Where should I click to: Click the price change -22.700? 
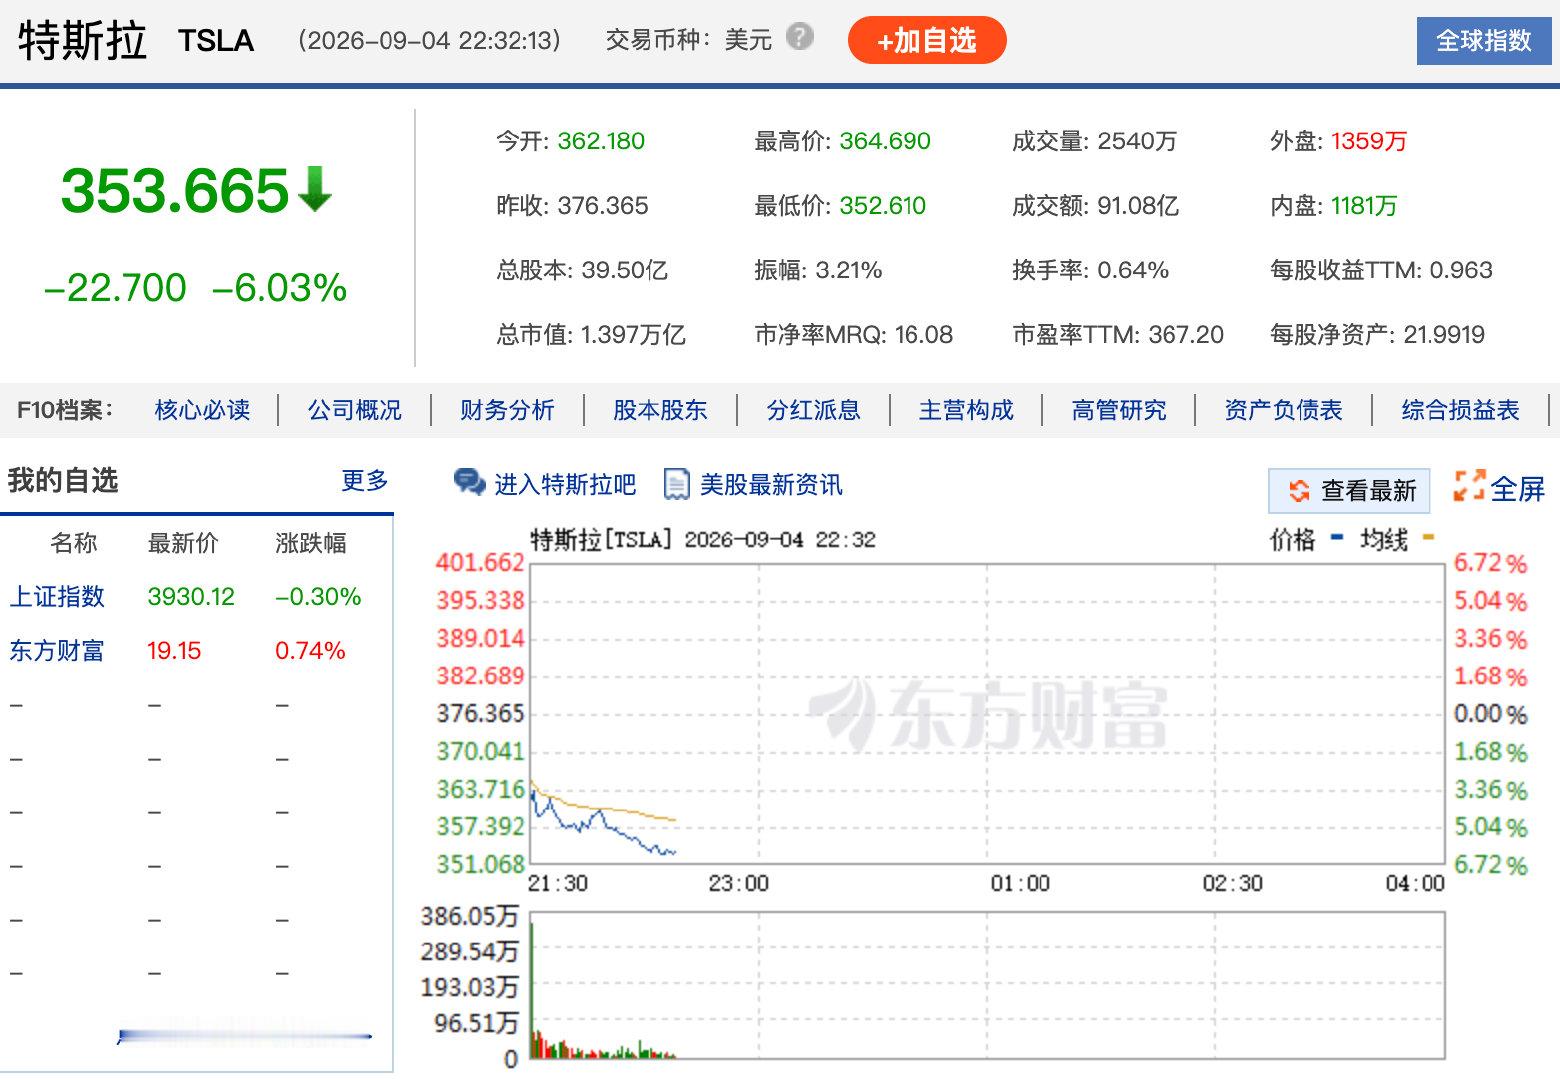pos(115,288)
